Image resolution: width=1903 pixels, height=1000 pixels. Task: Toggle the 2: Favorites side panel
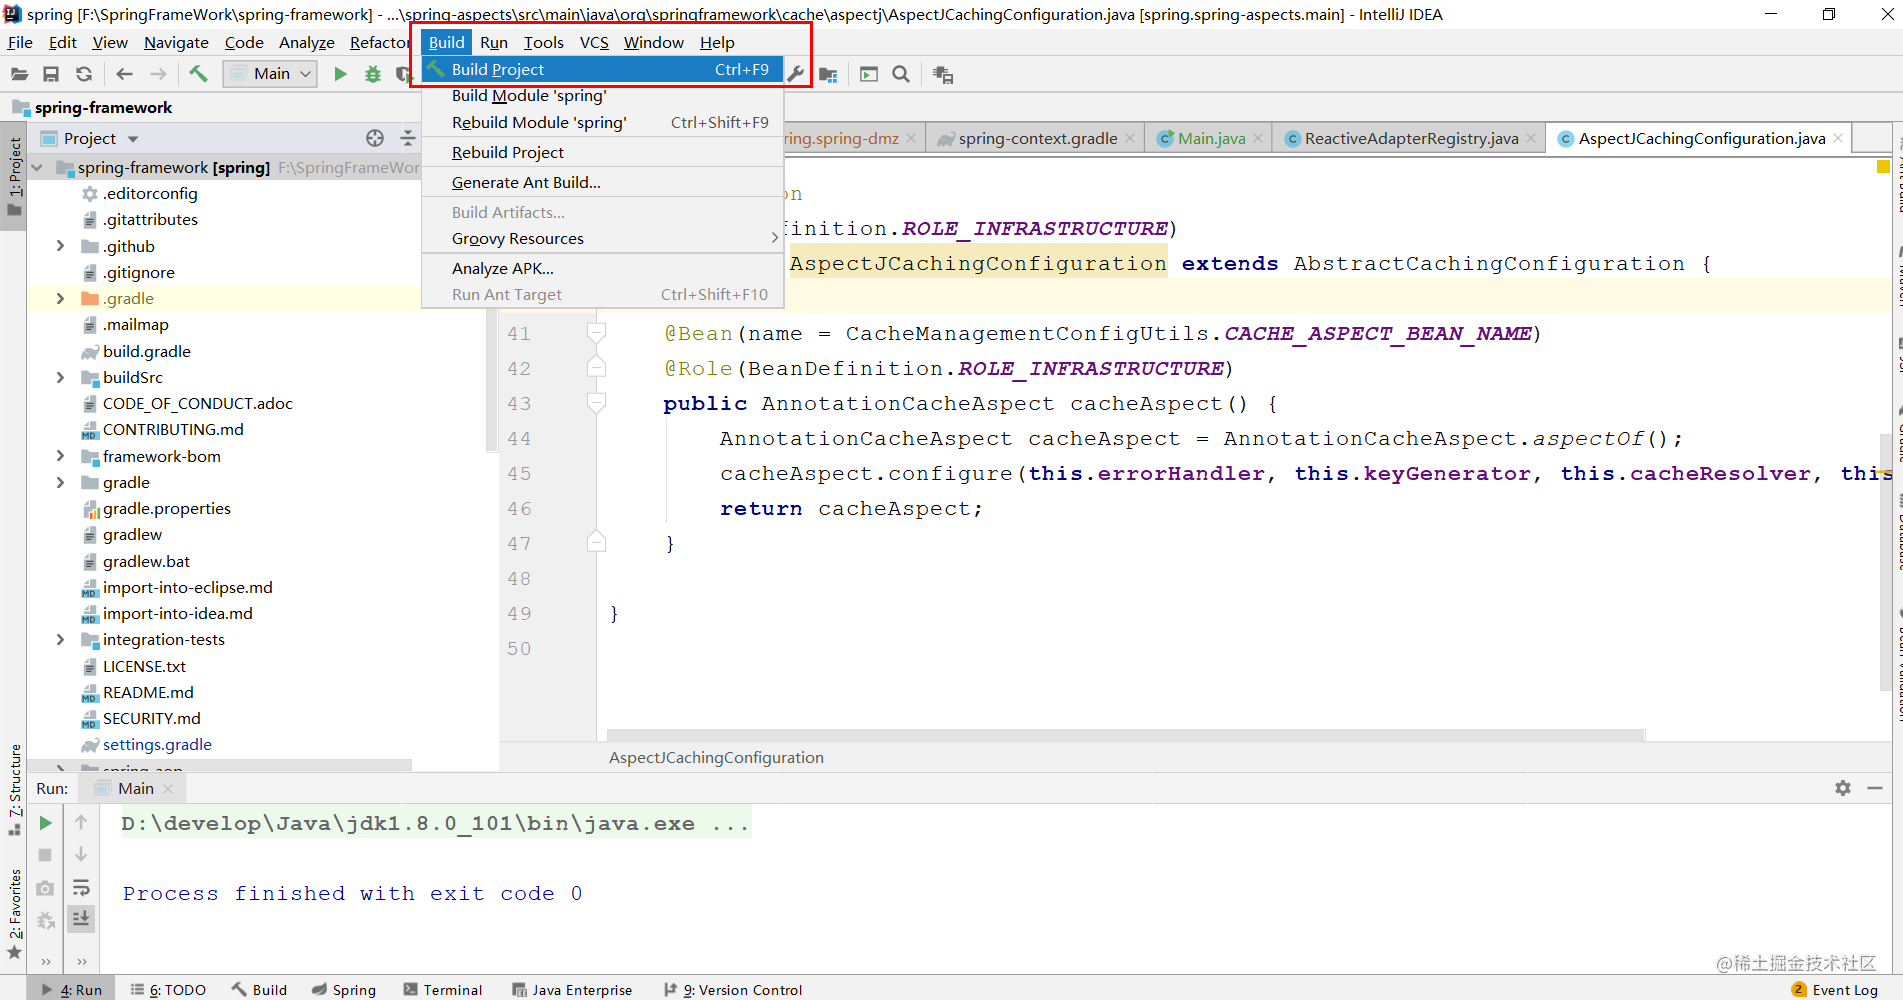pyautogui.click(x=14, y=913)
